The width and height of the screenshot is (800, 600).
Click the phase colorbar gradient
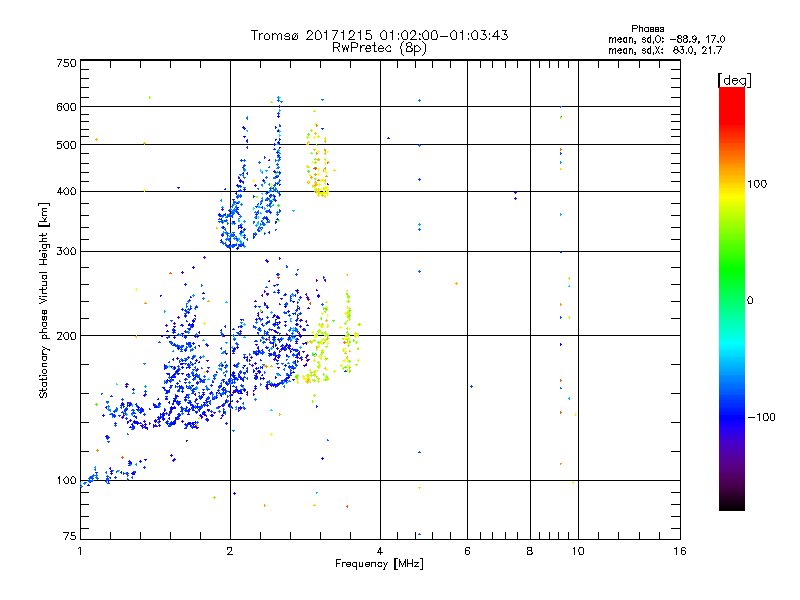click(x=732, y=298)
